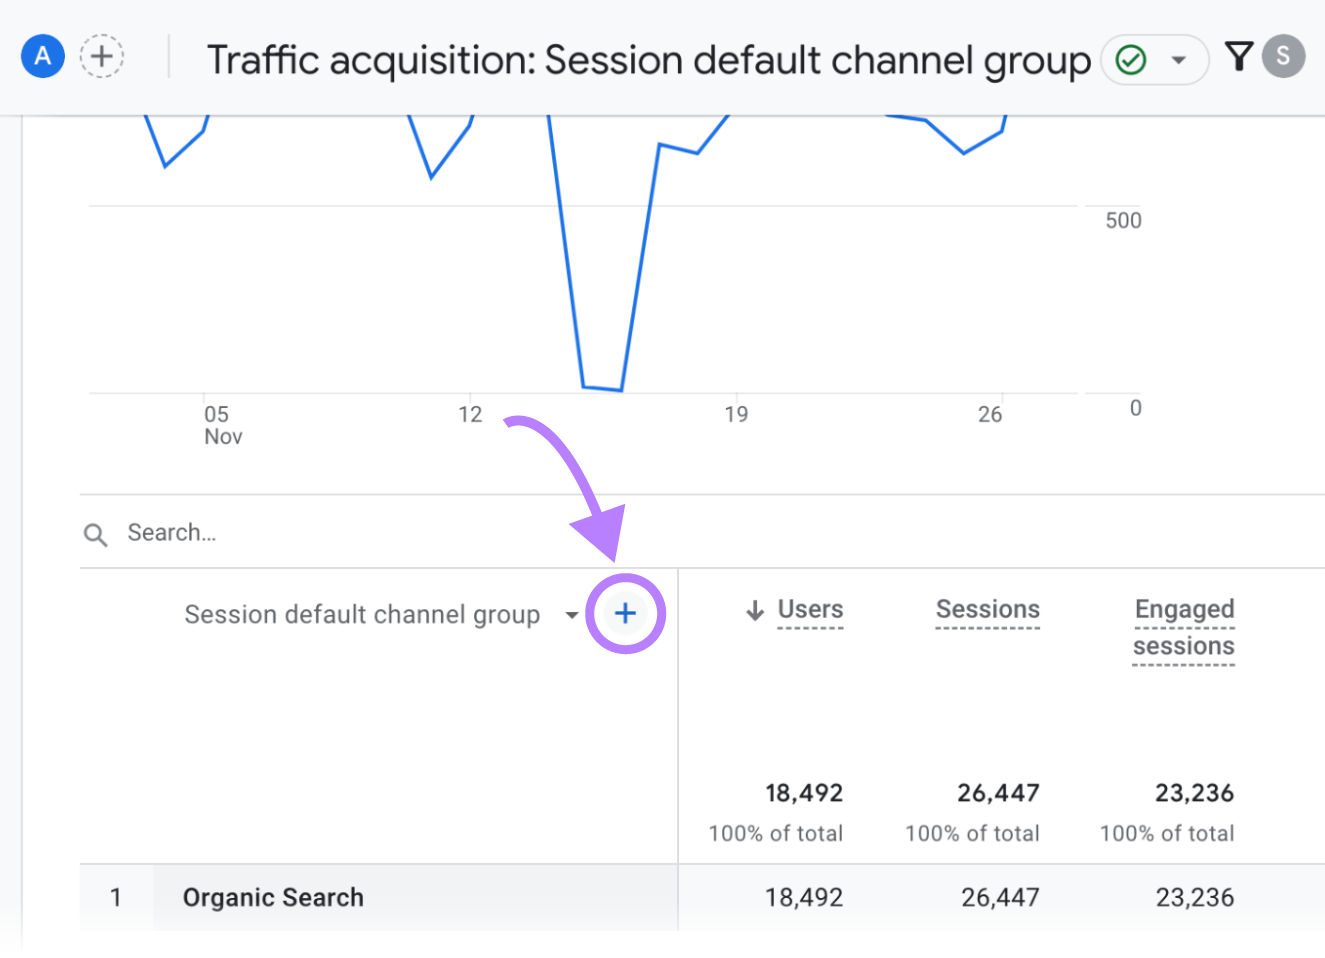The height and width of the screenshot is (958, 1325).
Task: Open the Analytics account avatar icon
Action: [x=42, y=56]
